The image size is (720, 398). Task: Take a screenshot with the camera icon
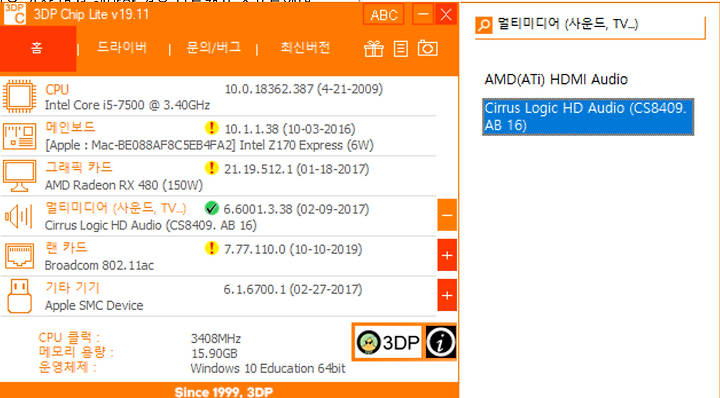pyautogui.click(x=428, y=48)
